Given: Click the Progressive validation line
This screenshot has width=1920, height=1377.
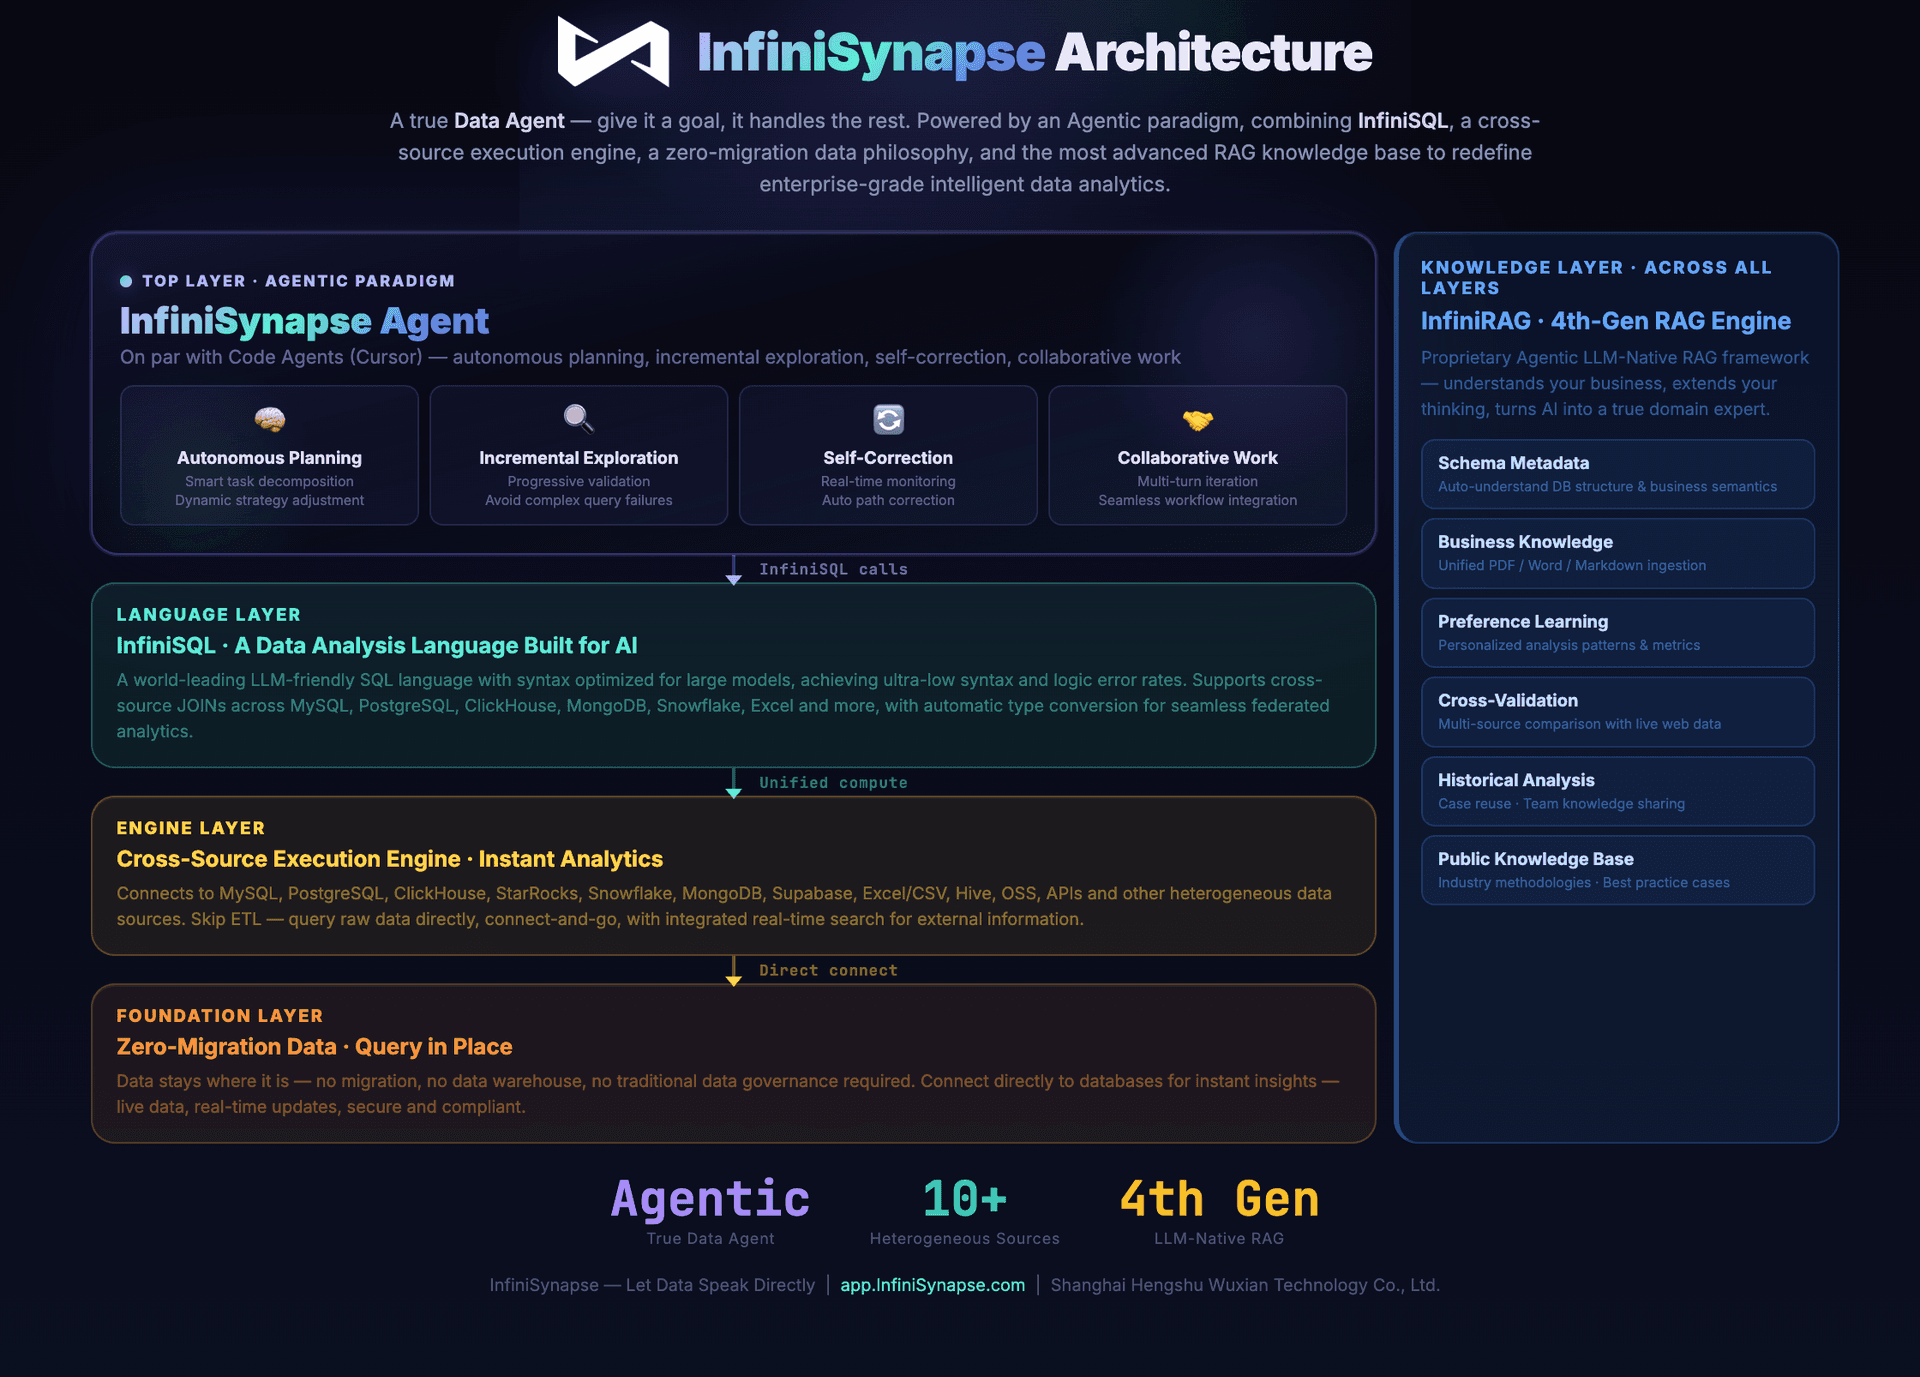Looking at the screenshot, I should 578,482.
